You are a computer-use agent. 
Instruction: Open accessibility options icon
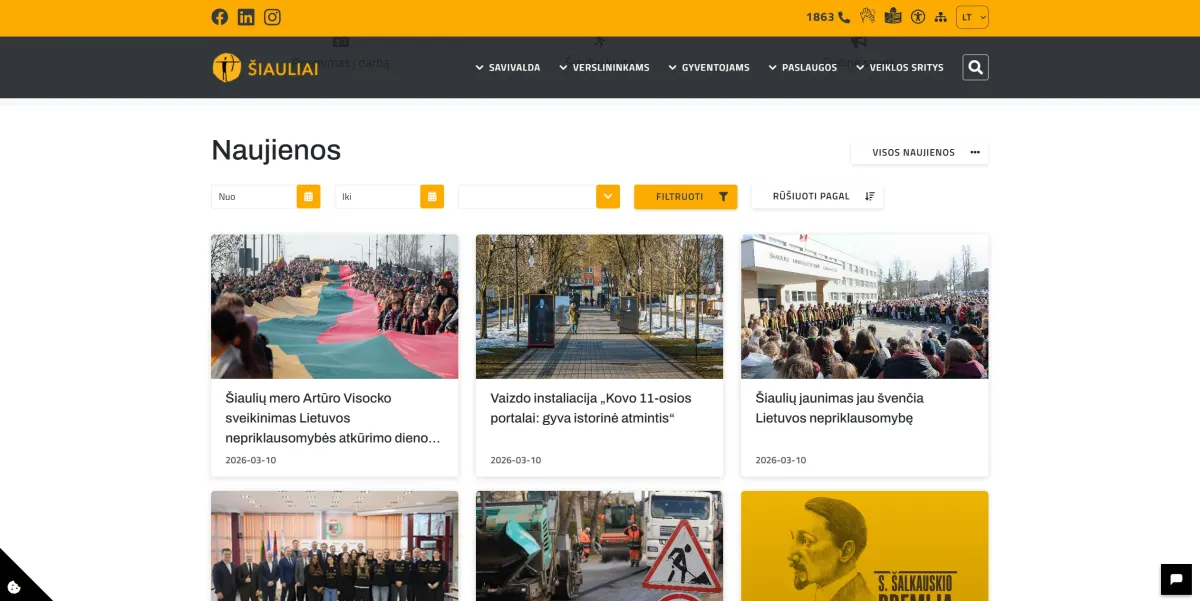(x=917, y=17)
